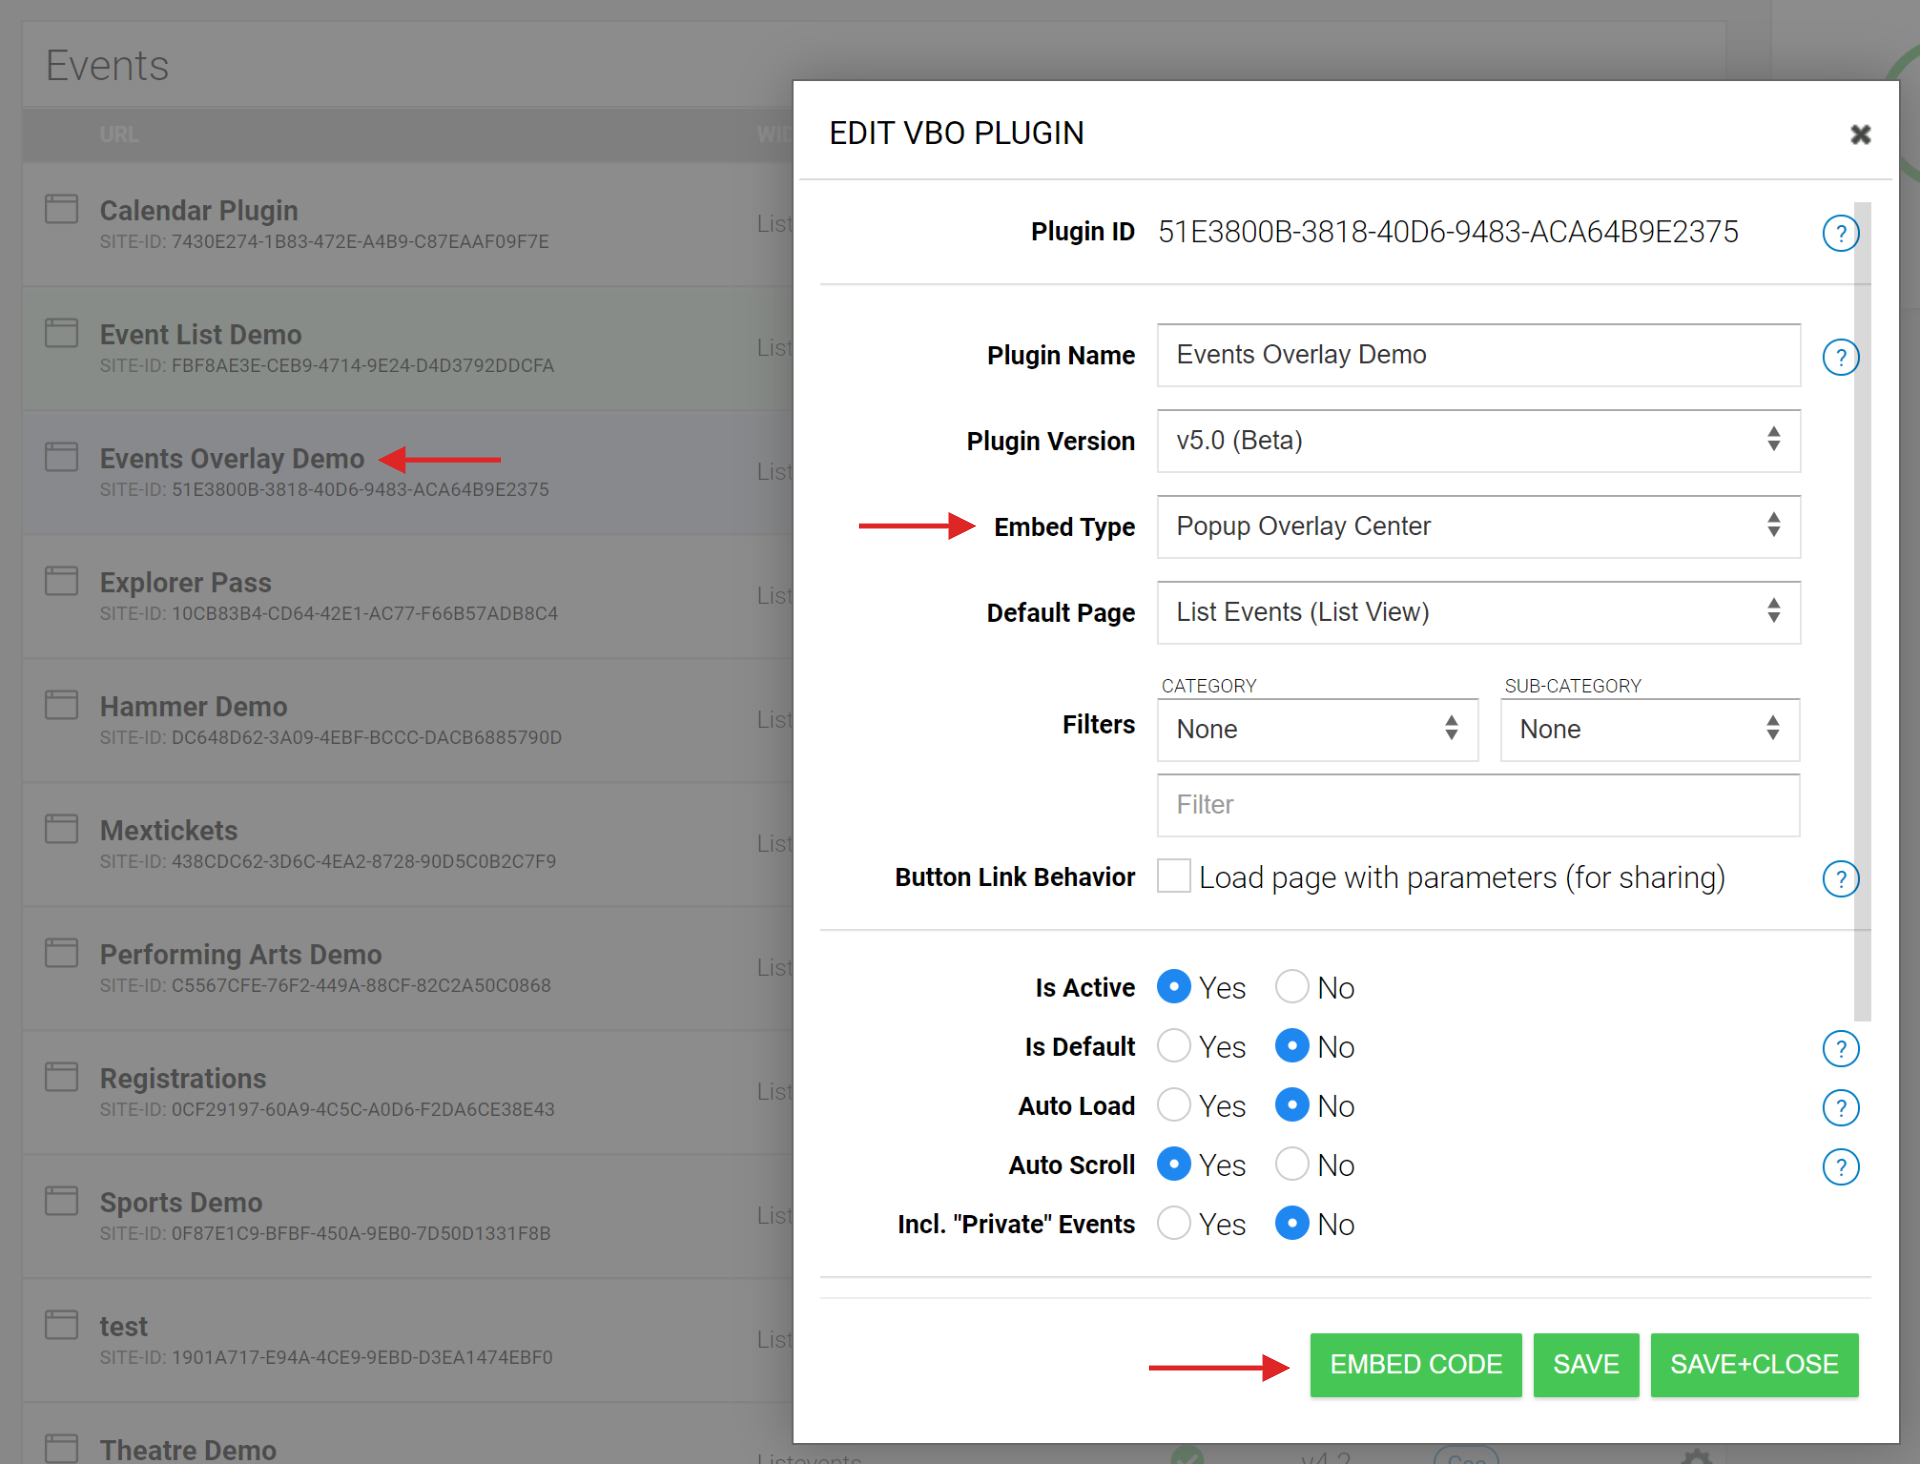Open help icon next to Plugin Name

point(1840,357)
